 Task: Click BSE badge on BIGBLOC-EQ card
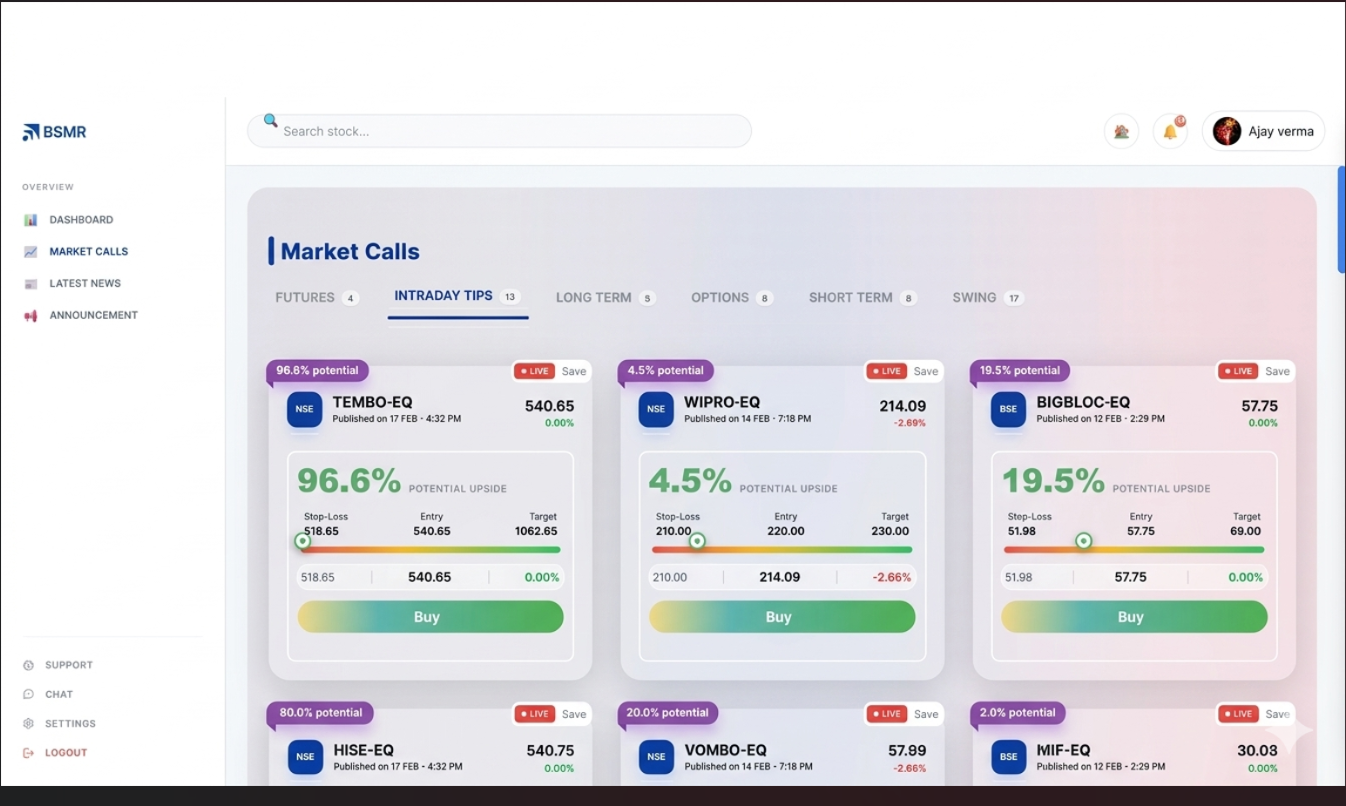pyautogui.click(x=1008, y=409)
